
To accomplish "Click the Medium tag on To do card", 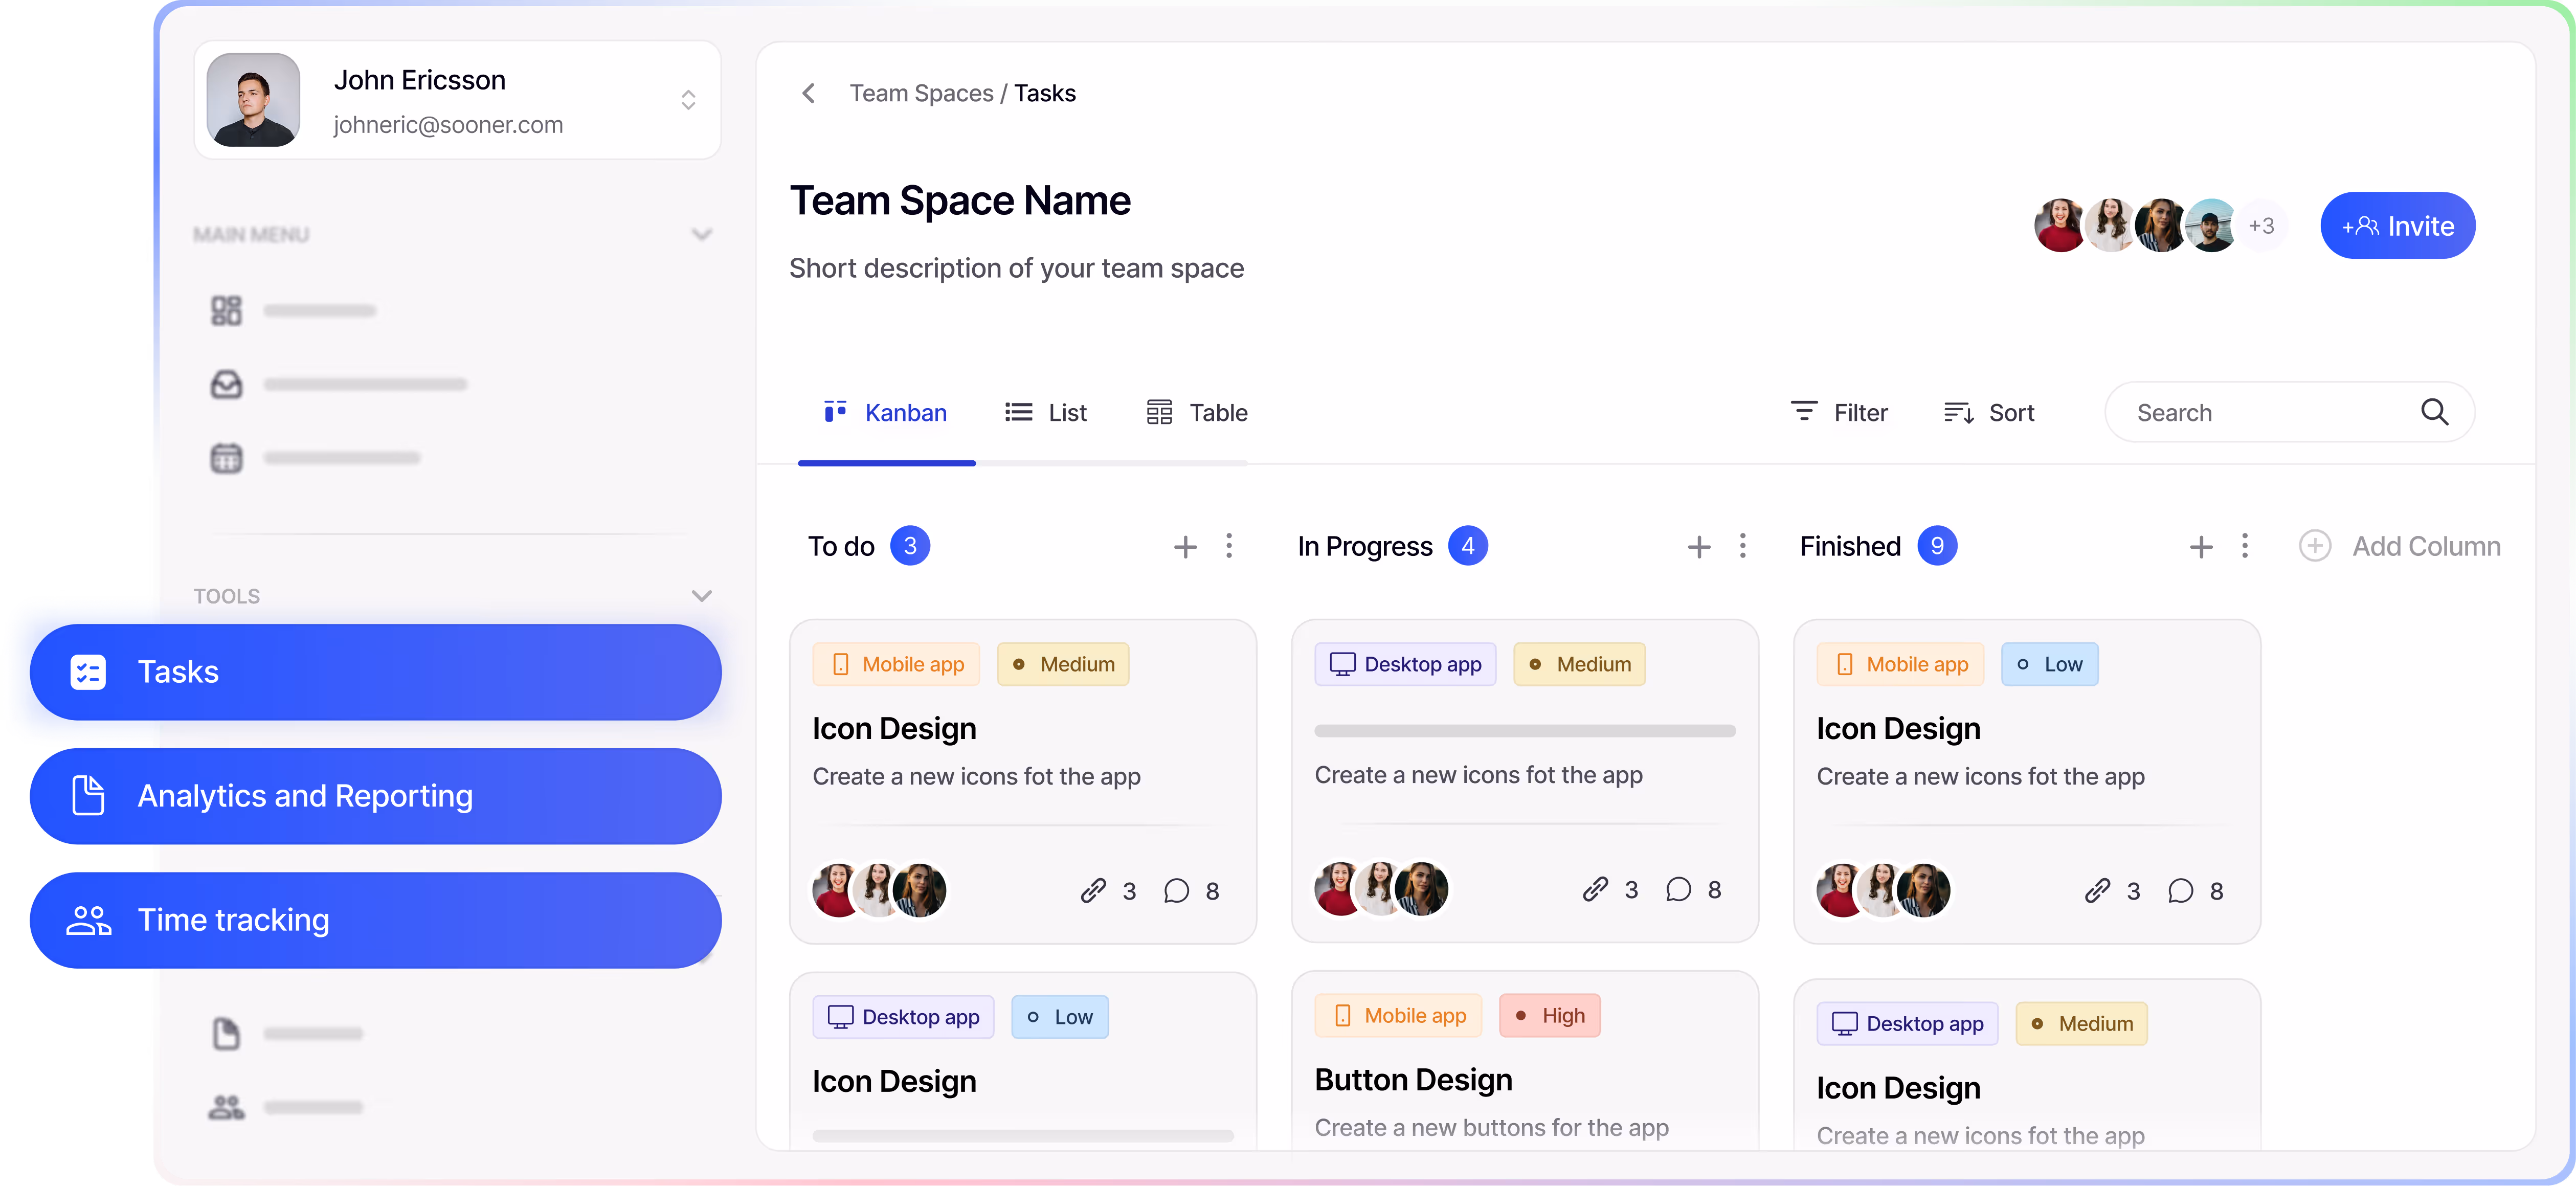I will pos(1063,664).
